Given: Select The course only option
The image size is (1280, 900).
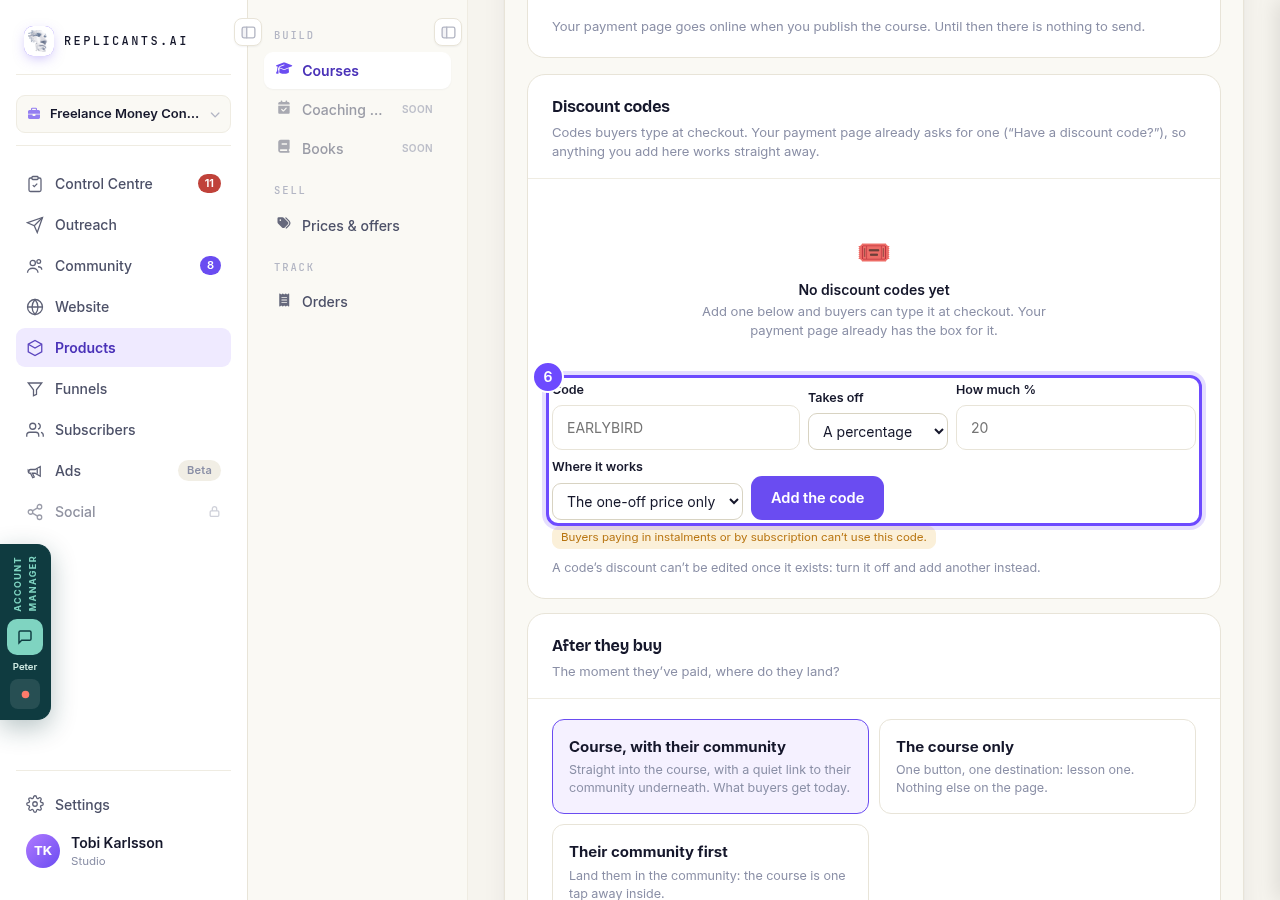Looking at the screenshot, I should click(1037, 766).
